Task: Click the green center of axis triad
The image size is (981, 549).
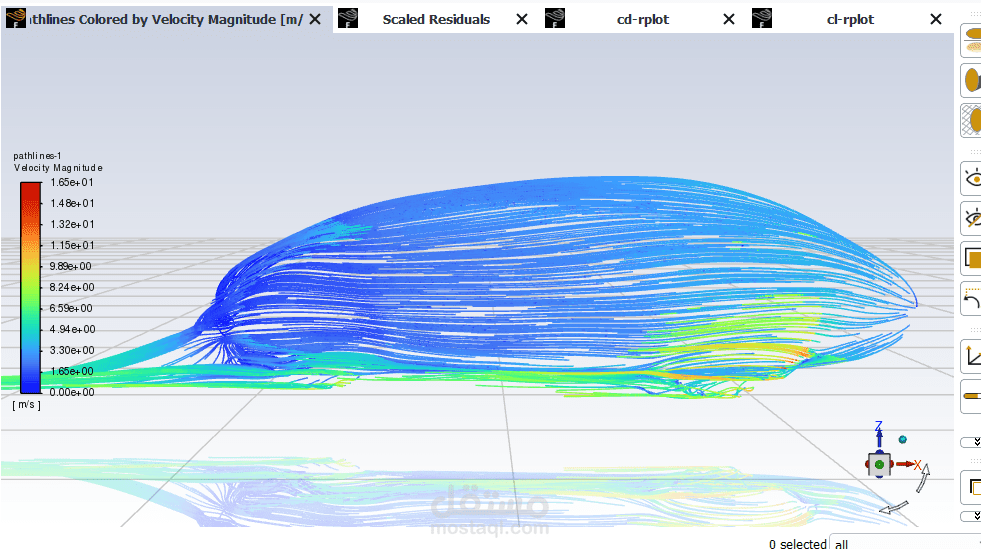Action: 879,464
